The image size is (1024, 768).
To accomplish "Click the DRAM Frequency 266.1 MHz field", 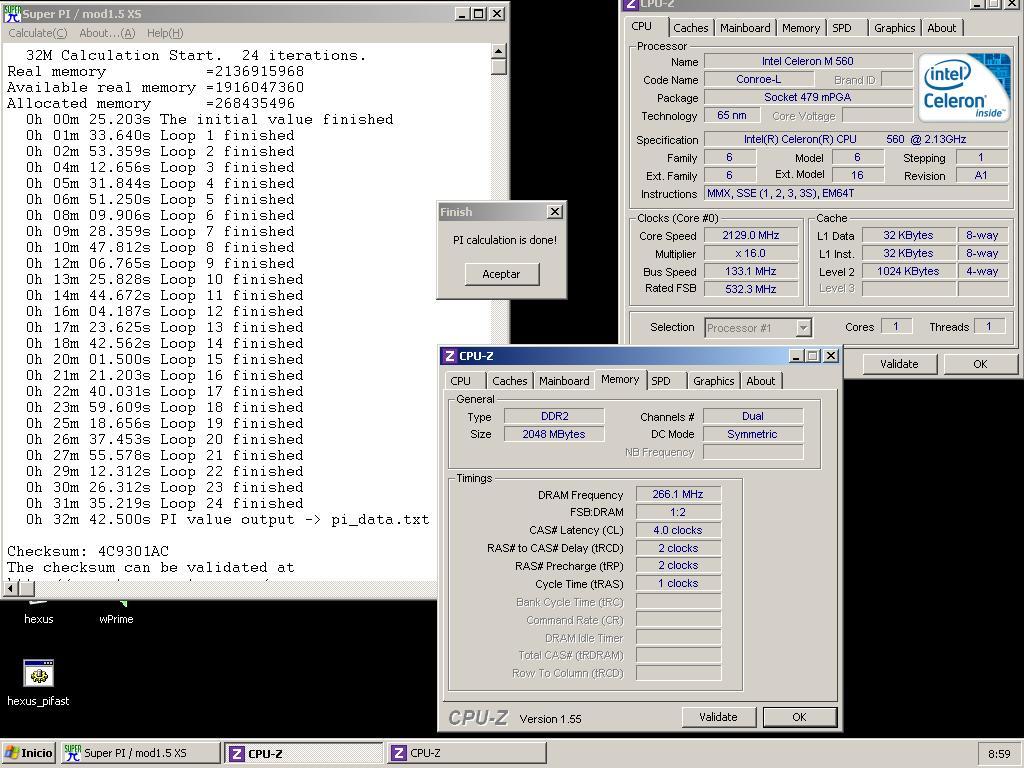I will coord(678,494).
